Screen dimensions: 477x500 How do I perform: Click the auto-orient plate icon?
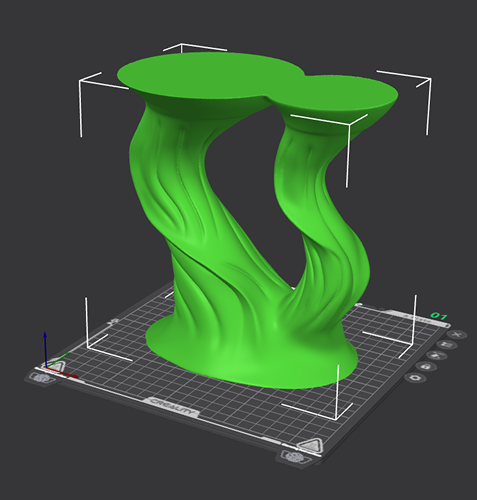tap(447, 345)
